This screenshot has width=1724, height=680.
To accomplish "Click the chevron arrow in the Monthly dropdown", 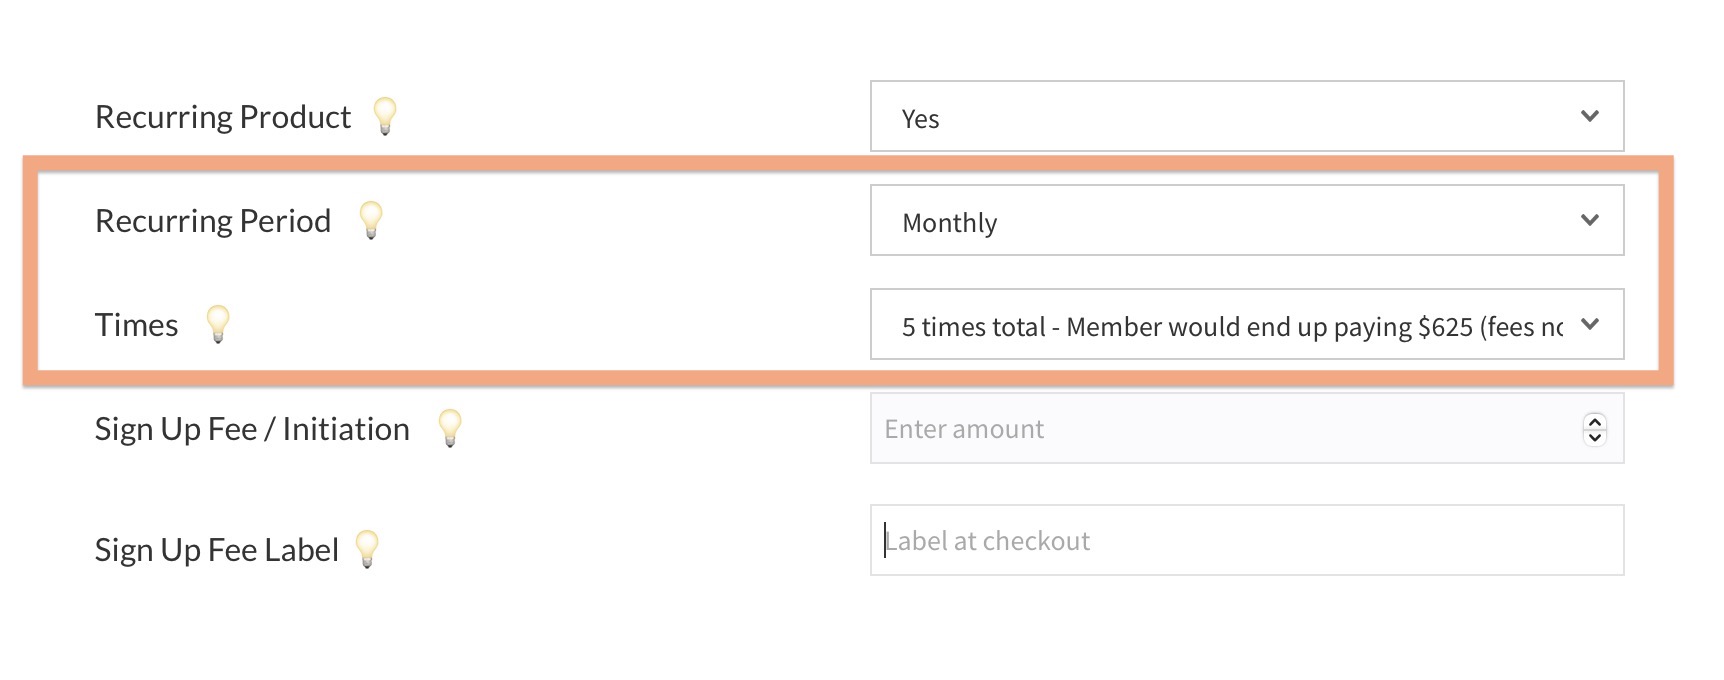I will coord(1590,220).
